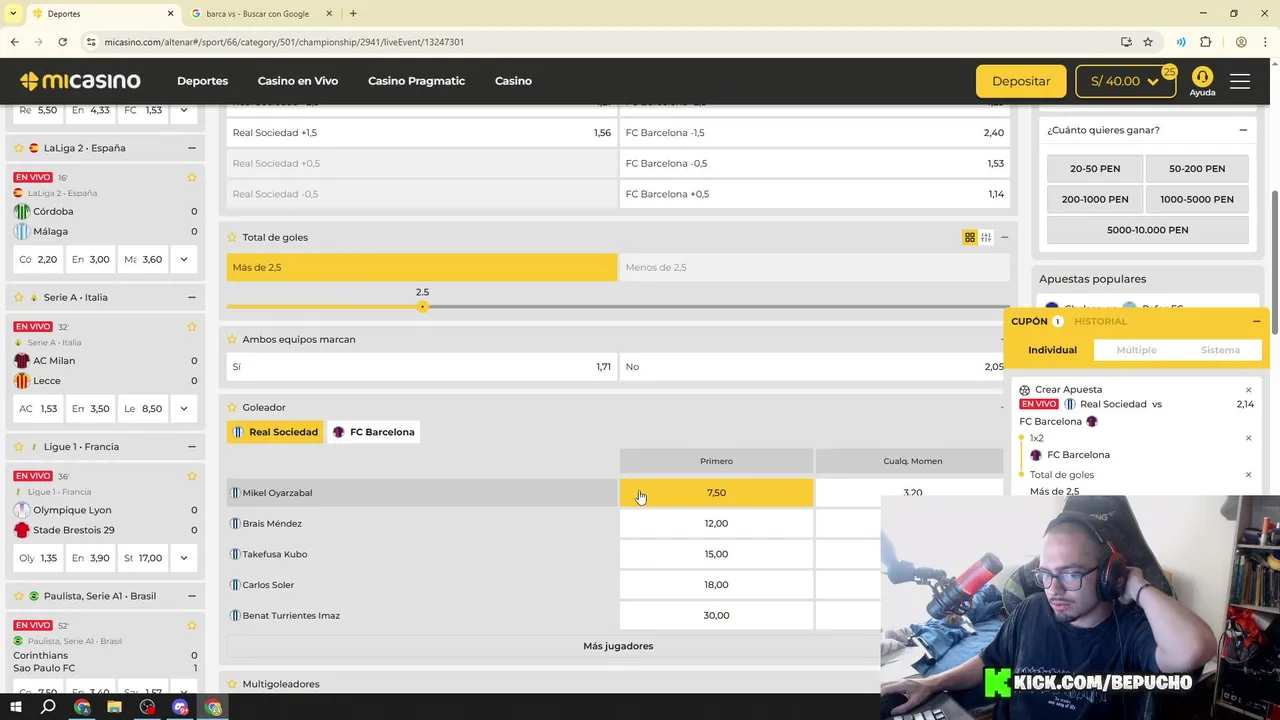The height and width of the screenshot is (720, 1280).
Task: Adjust the 2.5 total goals slider handle
Action: coord(423,306)
